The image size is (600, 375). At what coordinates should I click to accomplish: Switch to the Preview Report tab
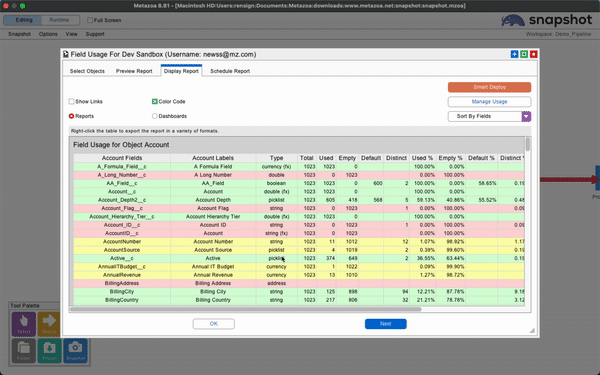pos(134,71)
